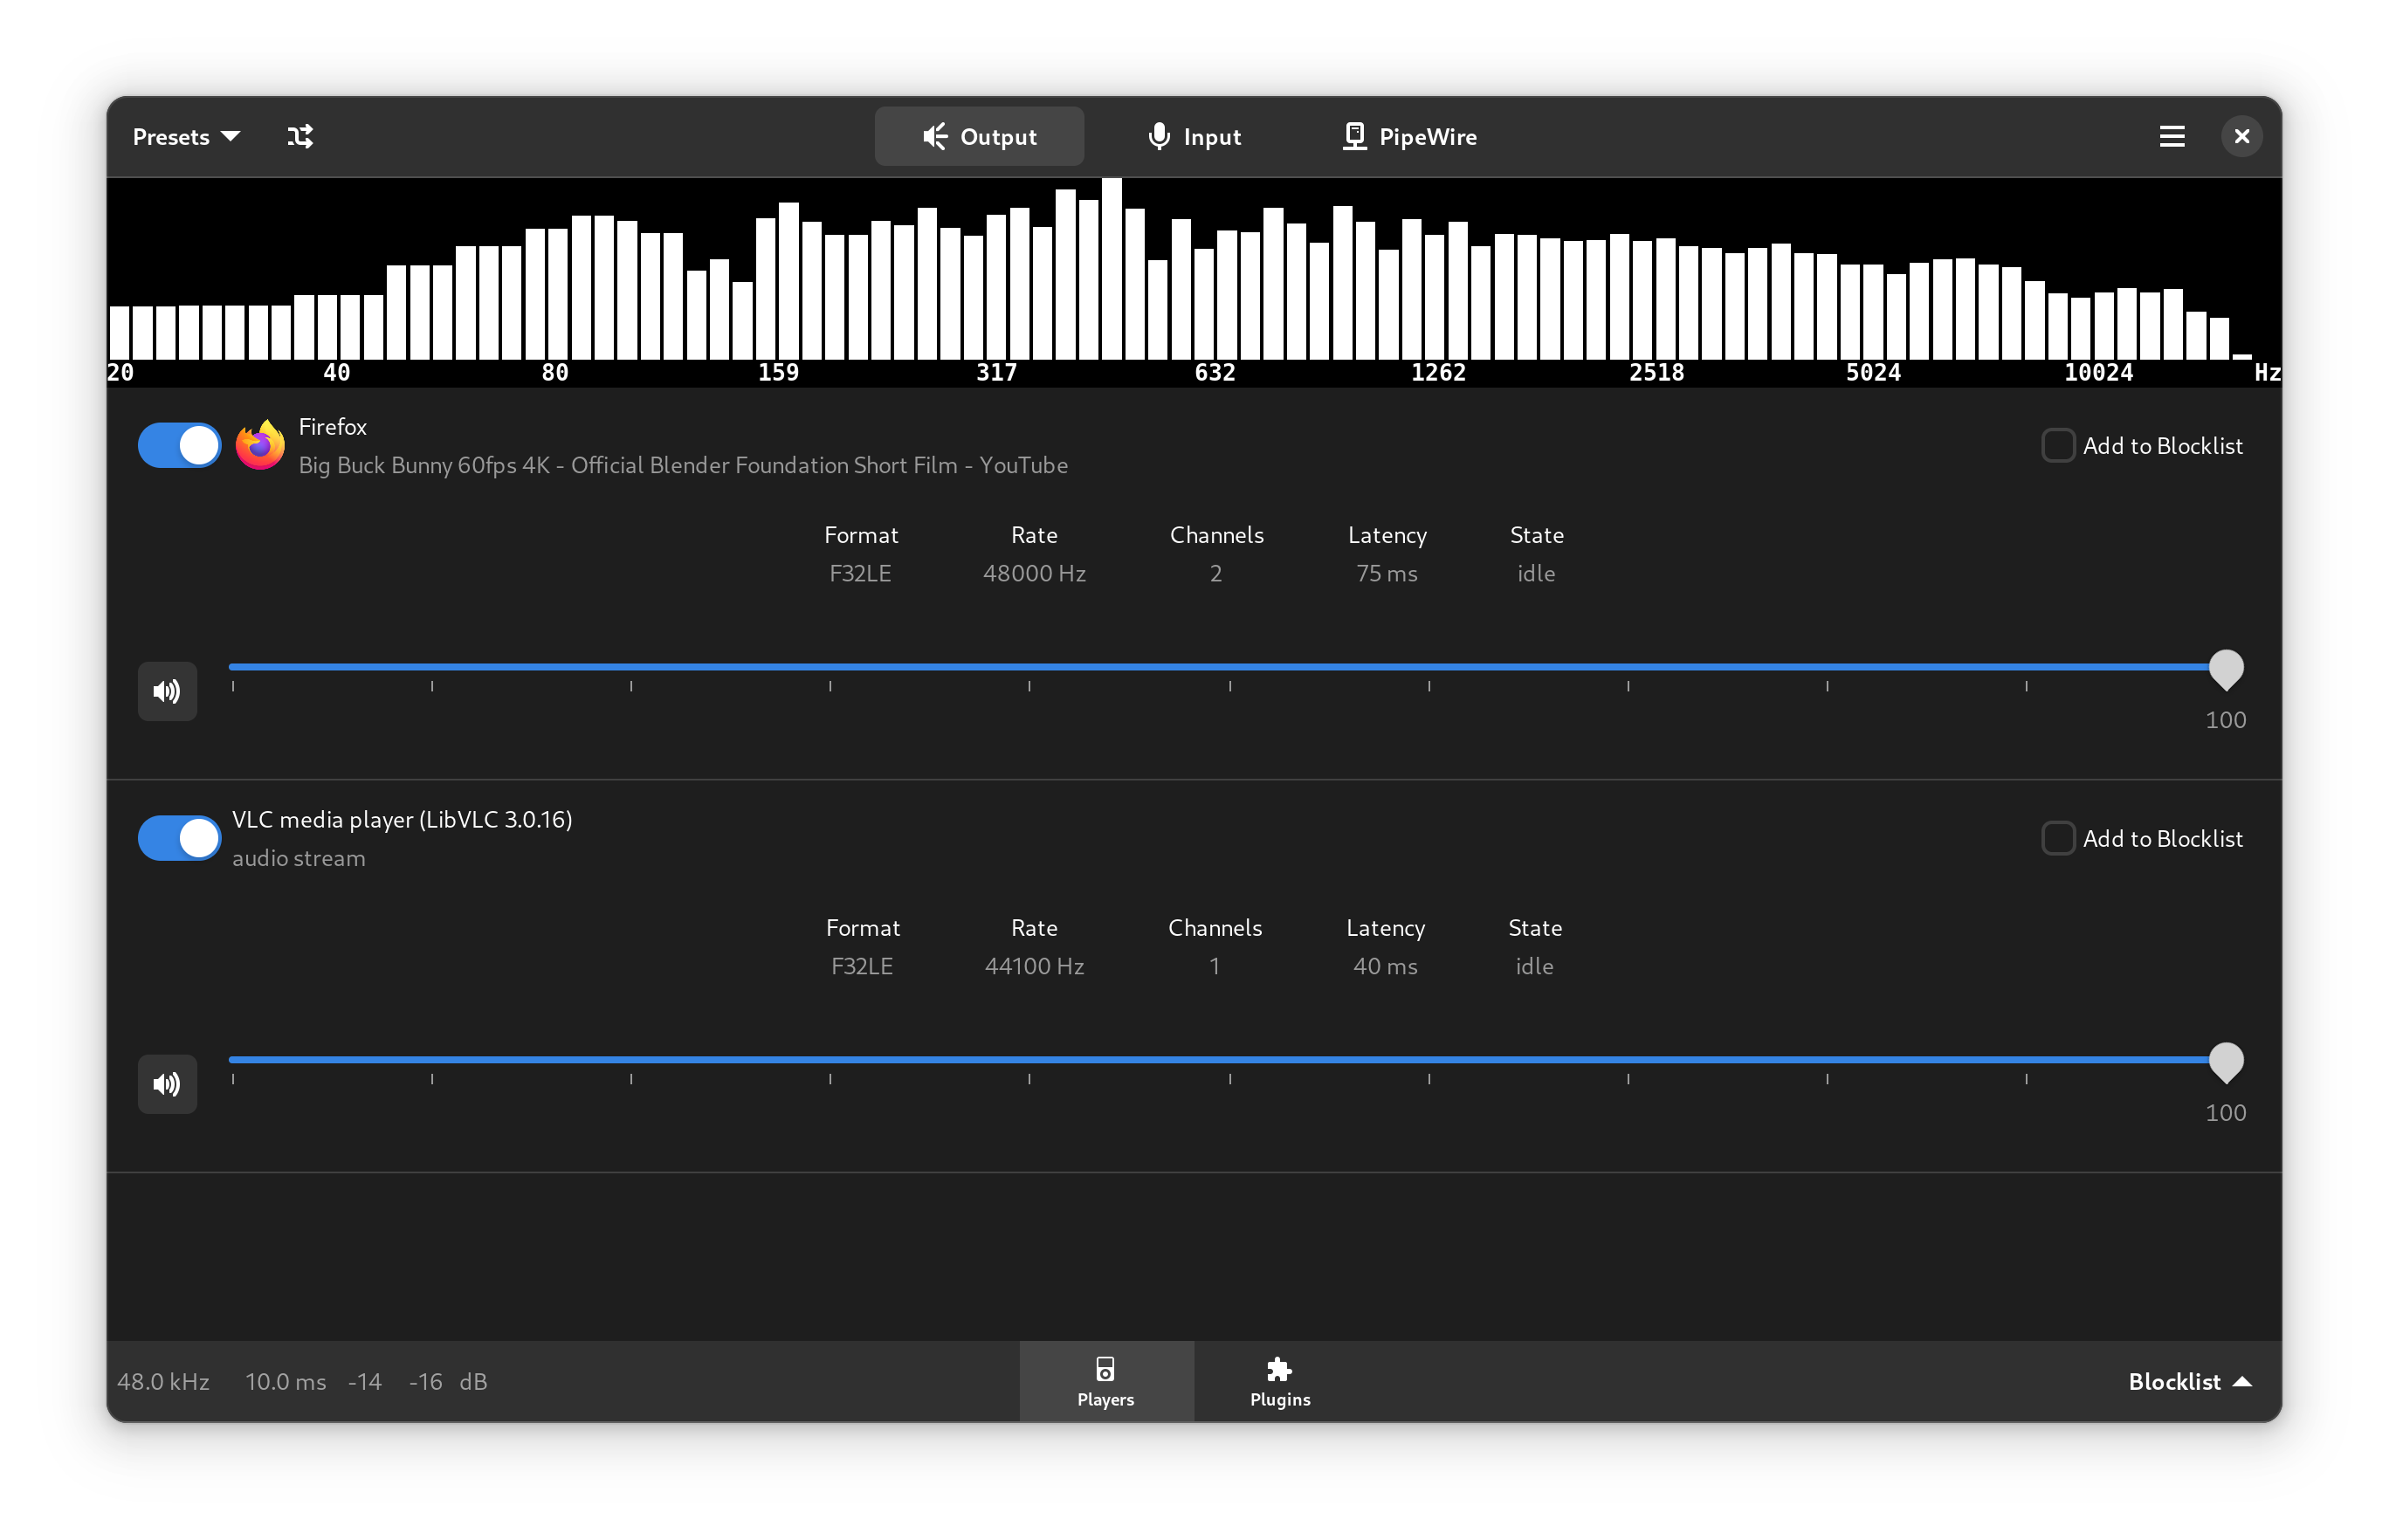This screenshot has height=1540, width=2389.
Task: Switch to the Output tab
Action: [979, 135]
